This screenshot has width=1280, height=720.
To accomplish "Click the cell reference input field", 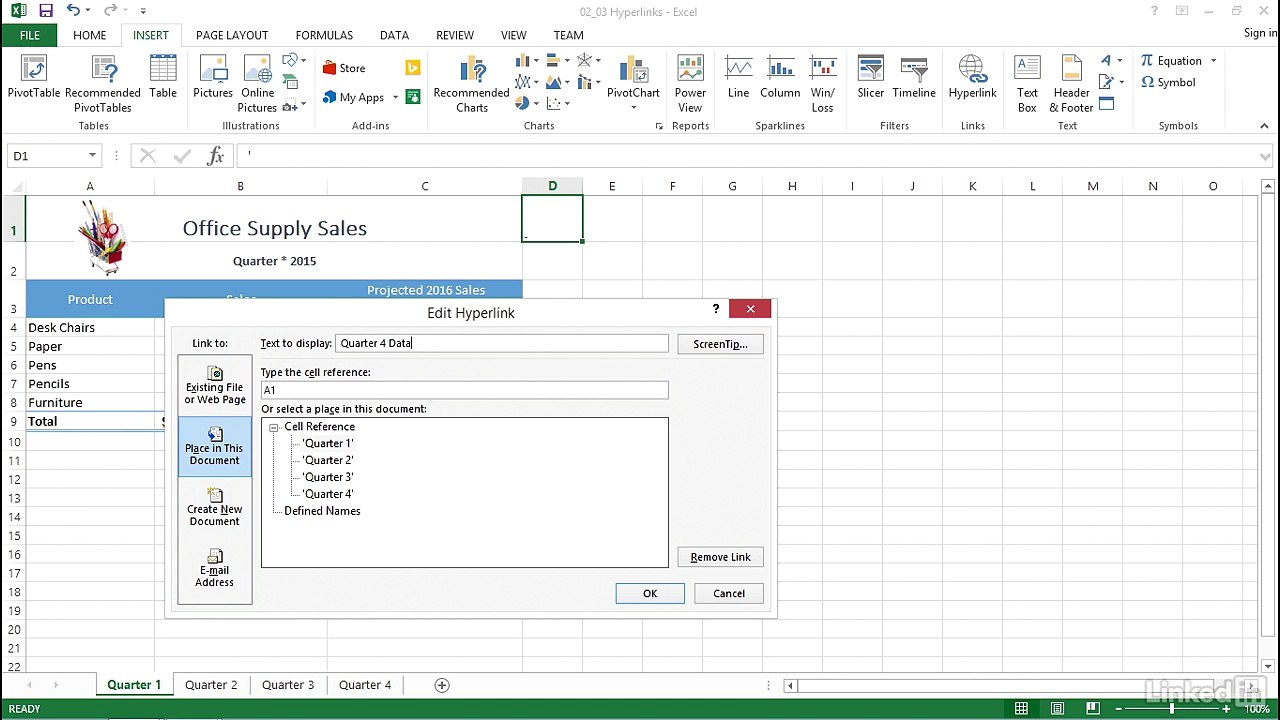I will [464, 390].
